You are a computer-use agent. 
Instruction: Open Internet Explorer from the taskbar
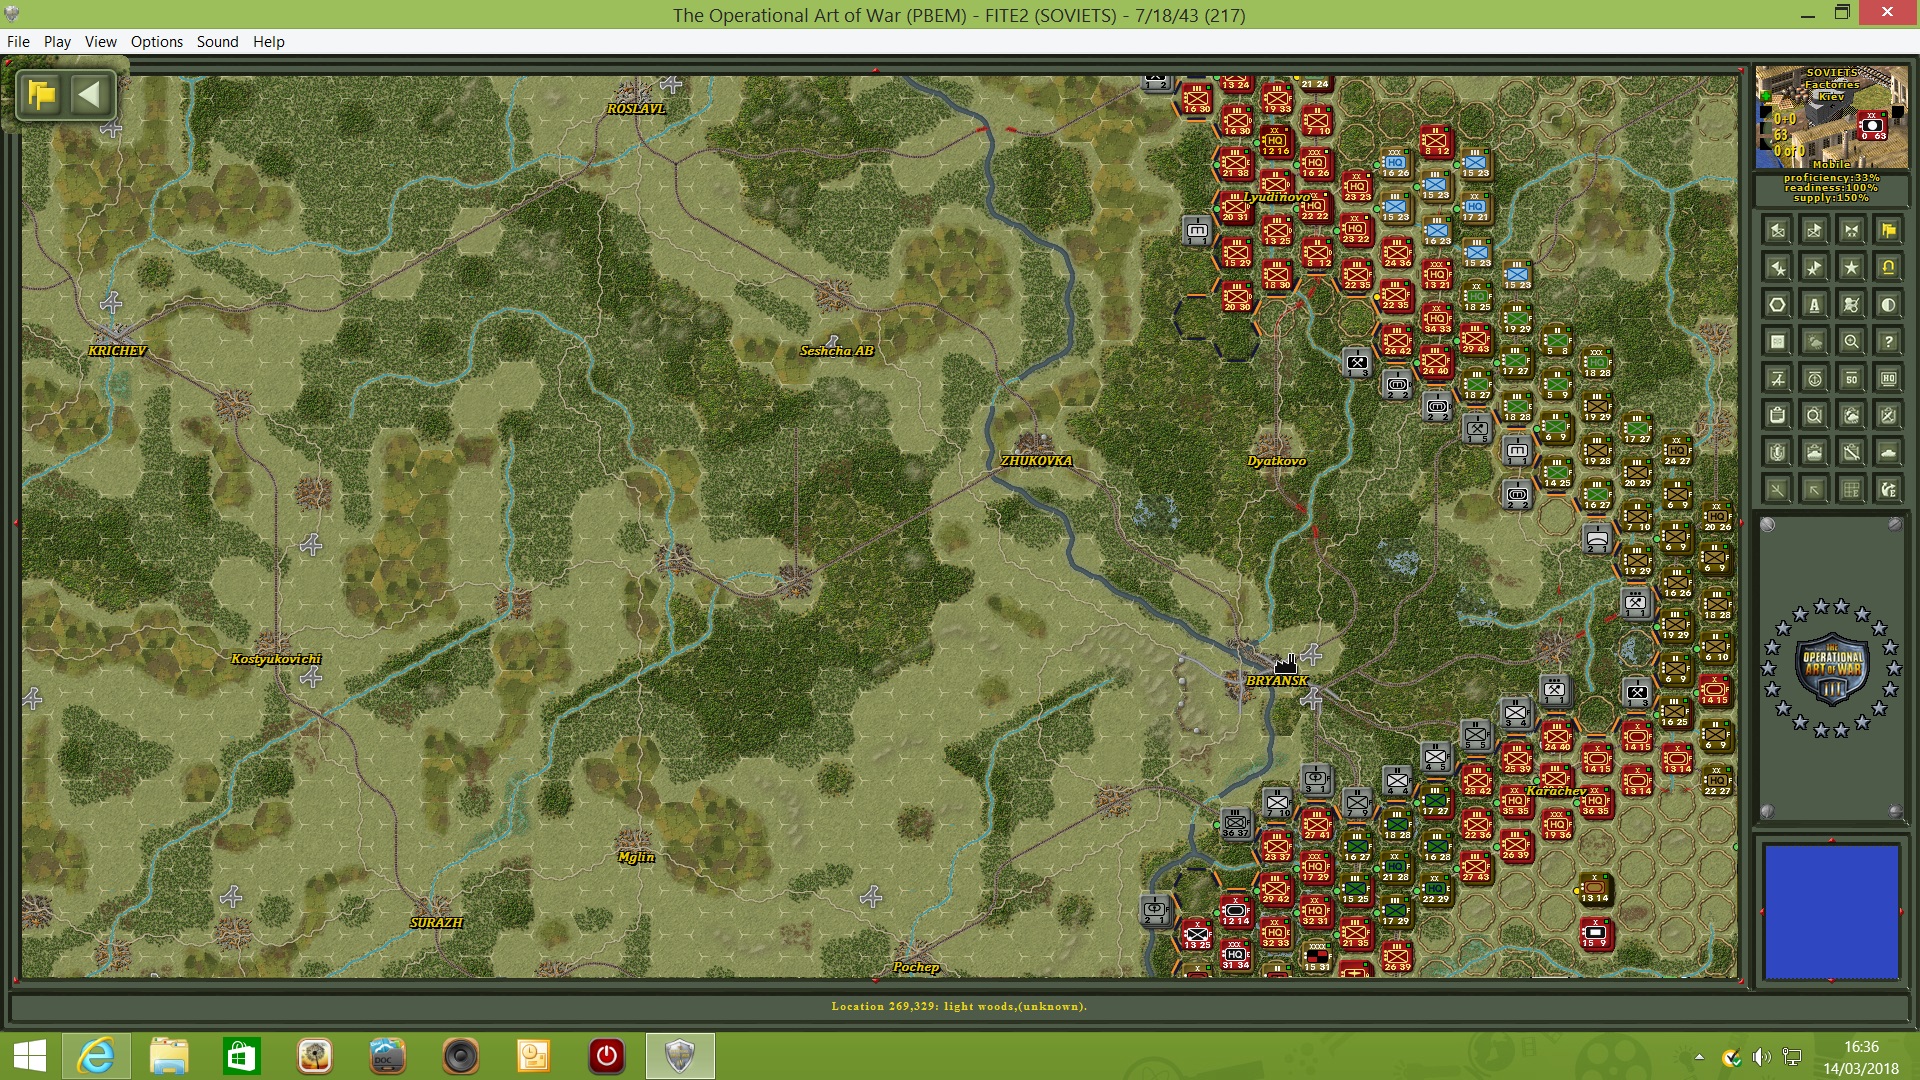[96, 1056]
